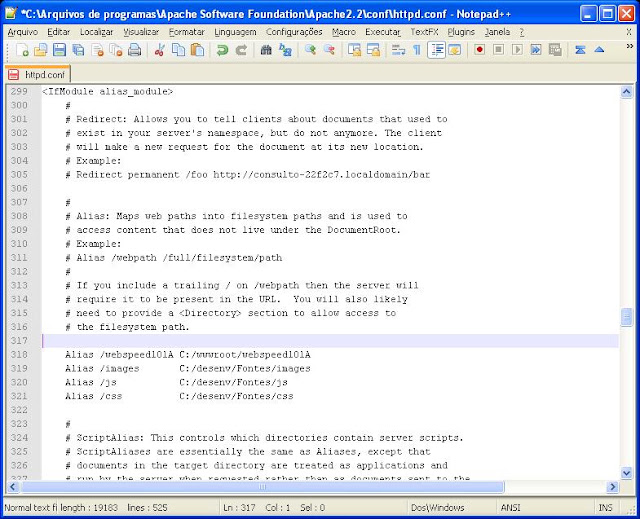
Task: Click the text "<IfModule alias_module>"
Action: point(107,91)
